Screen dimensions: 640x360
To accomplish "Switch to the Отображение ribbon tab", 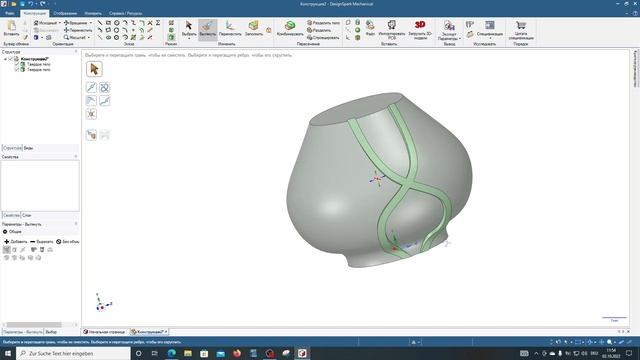I will tap(65, 13).
